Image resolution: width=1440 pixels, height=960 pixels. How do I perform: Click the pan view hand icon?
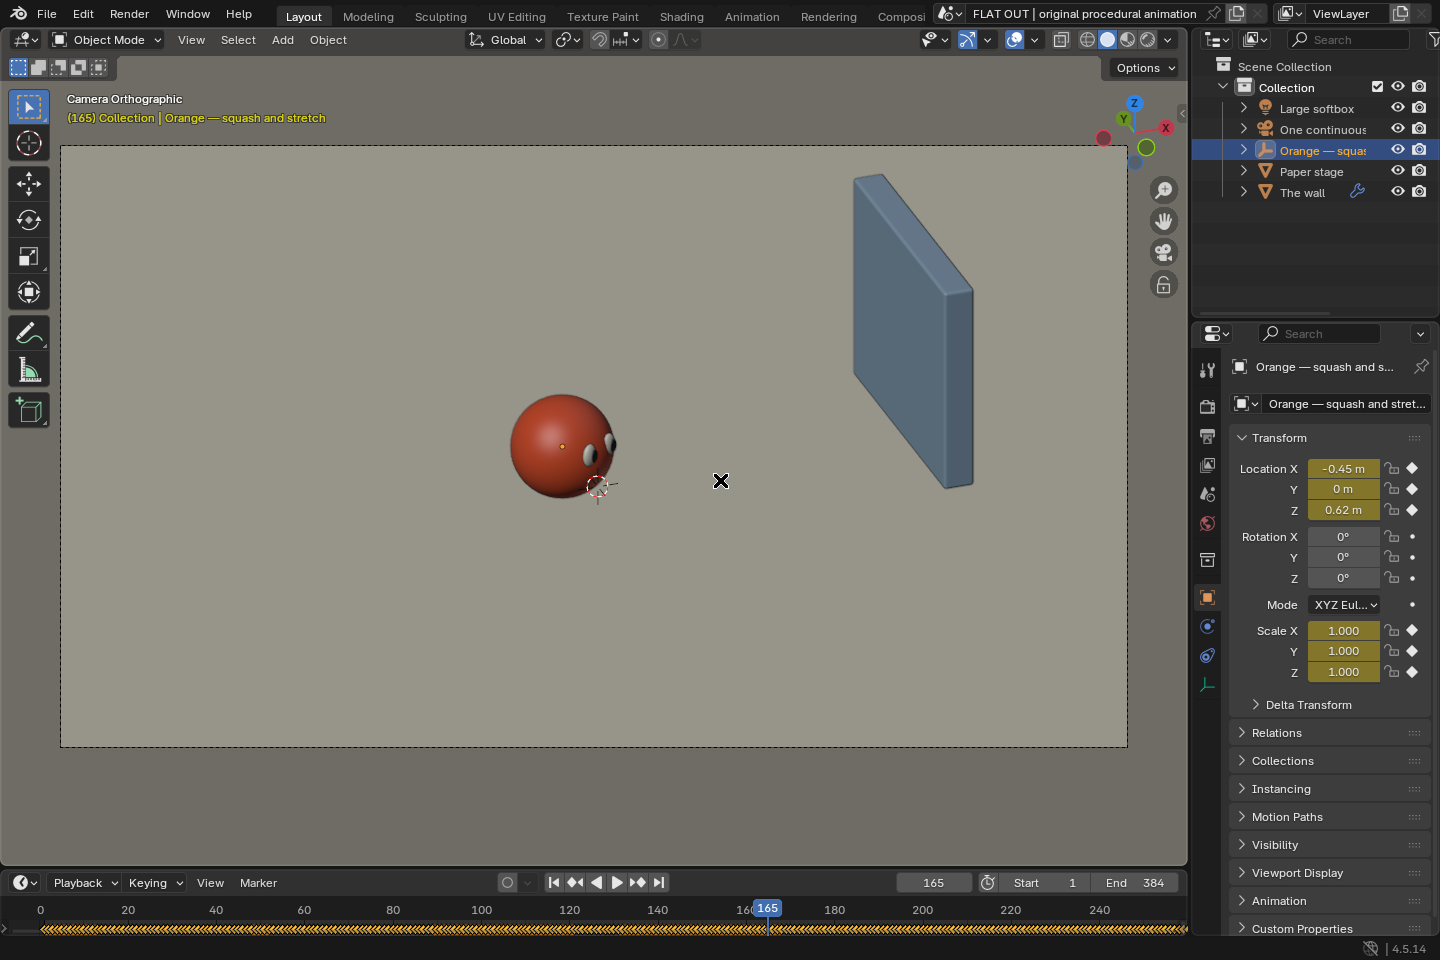click(x=1164, y=221)
